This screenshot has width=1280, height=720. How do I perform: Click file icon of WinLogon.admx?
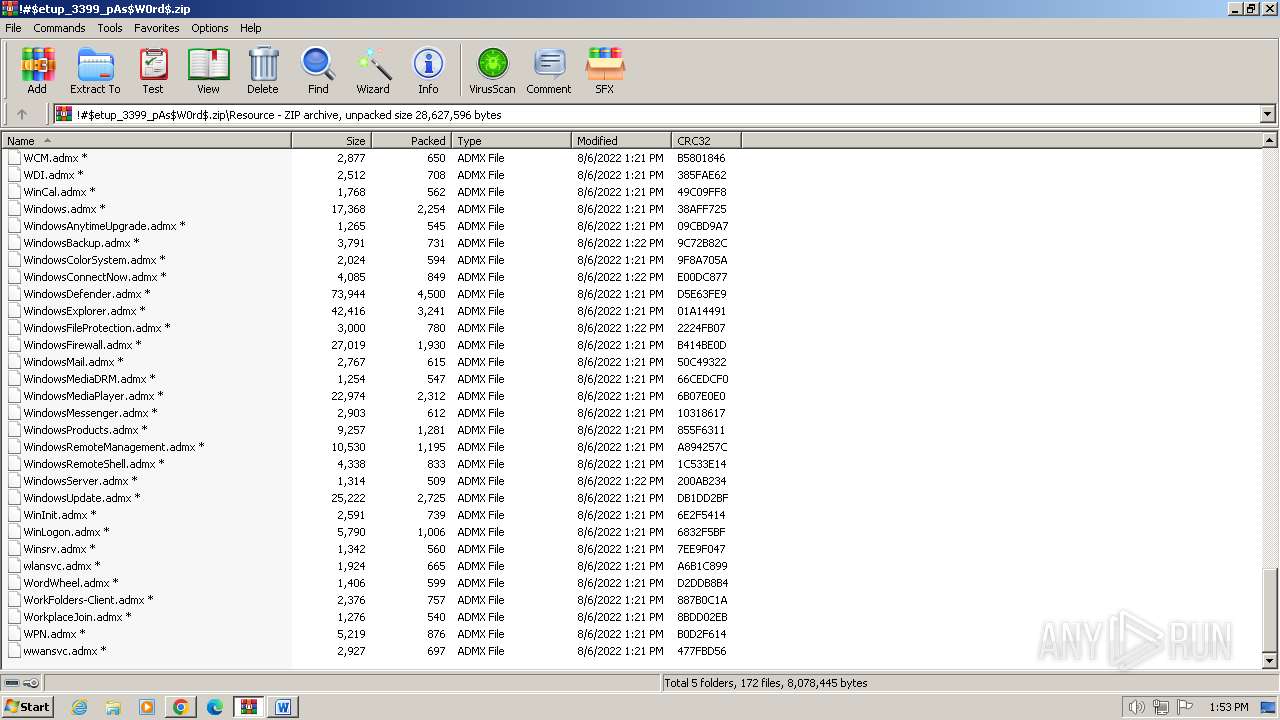point(14,532)
